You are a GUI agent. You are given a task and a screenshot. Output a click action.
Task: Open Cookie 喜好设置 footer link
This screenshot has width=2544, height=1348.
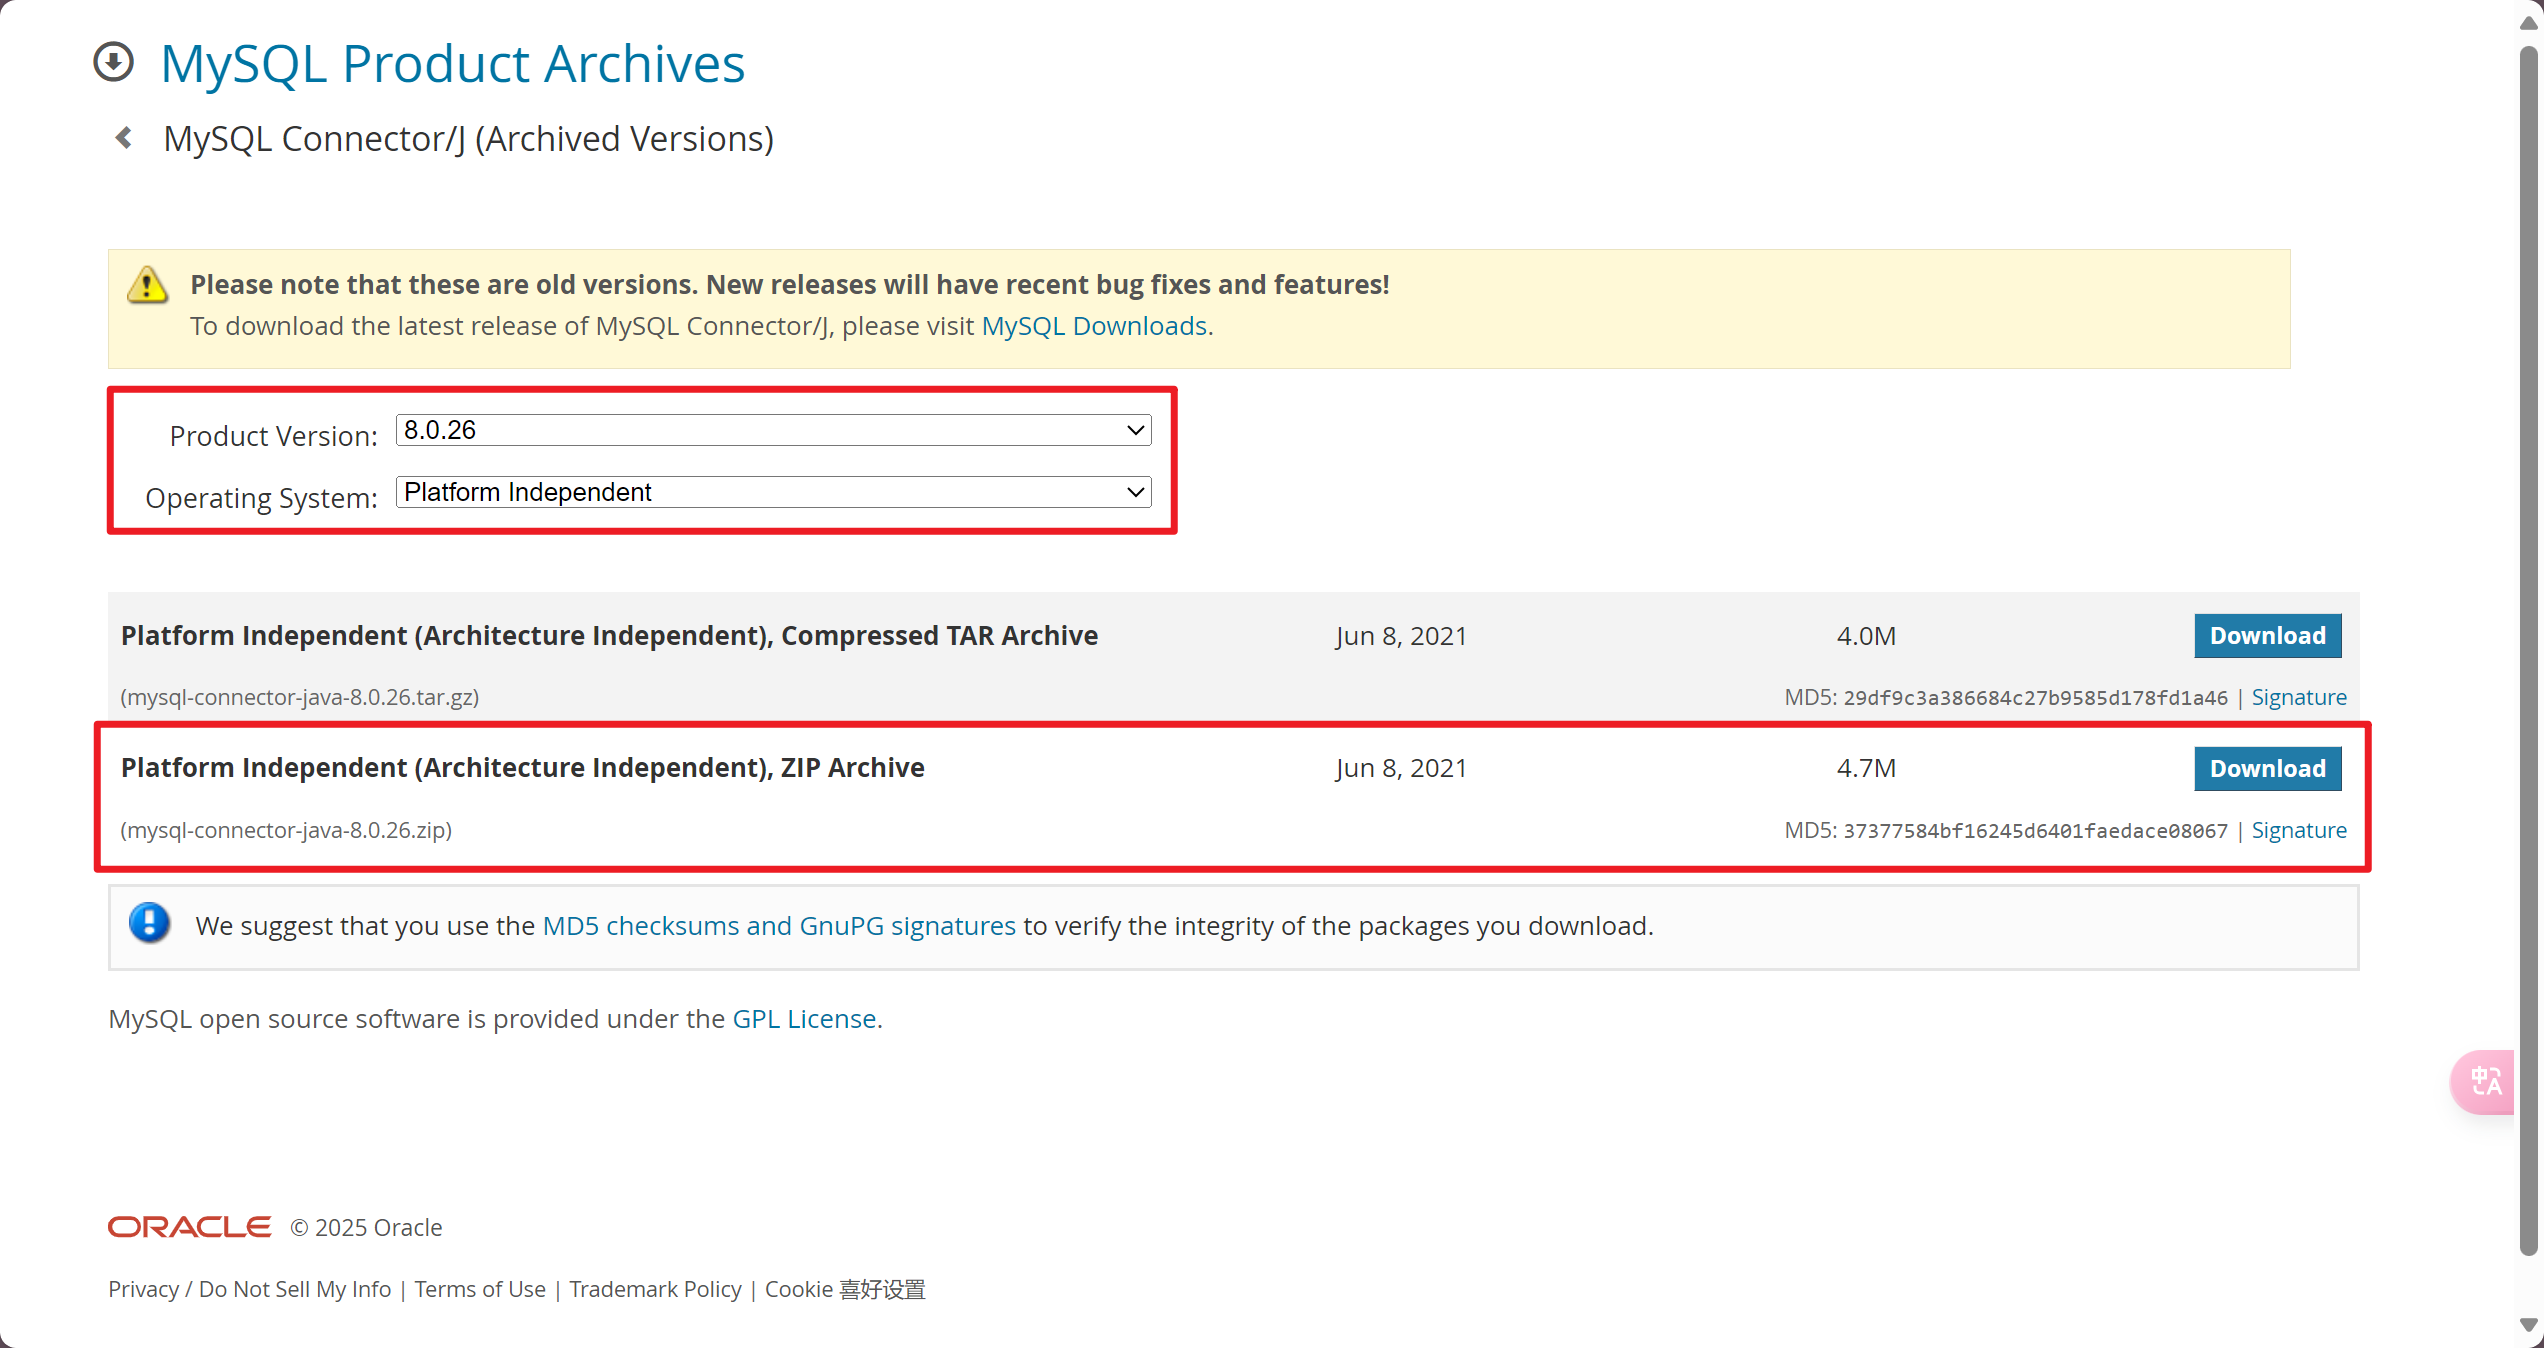[x=845, y=1289]
